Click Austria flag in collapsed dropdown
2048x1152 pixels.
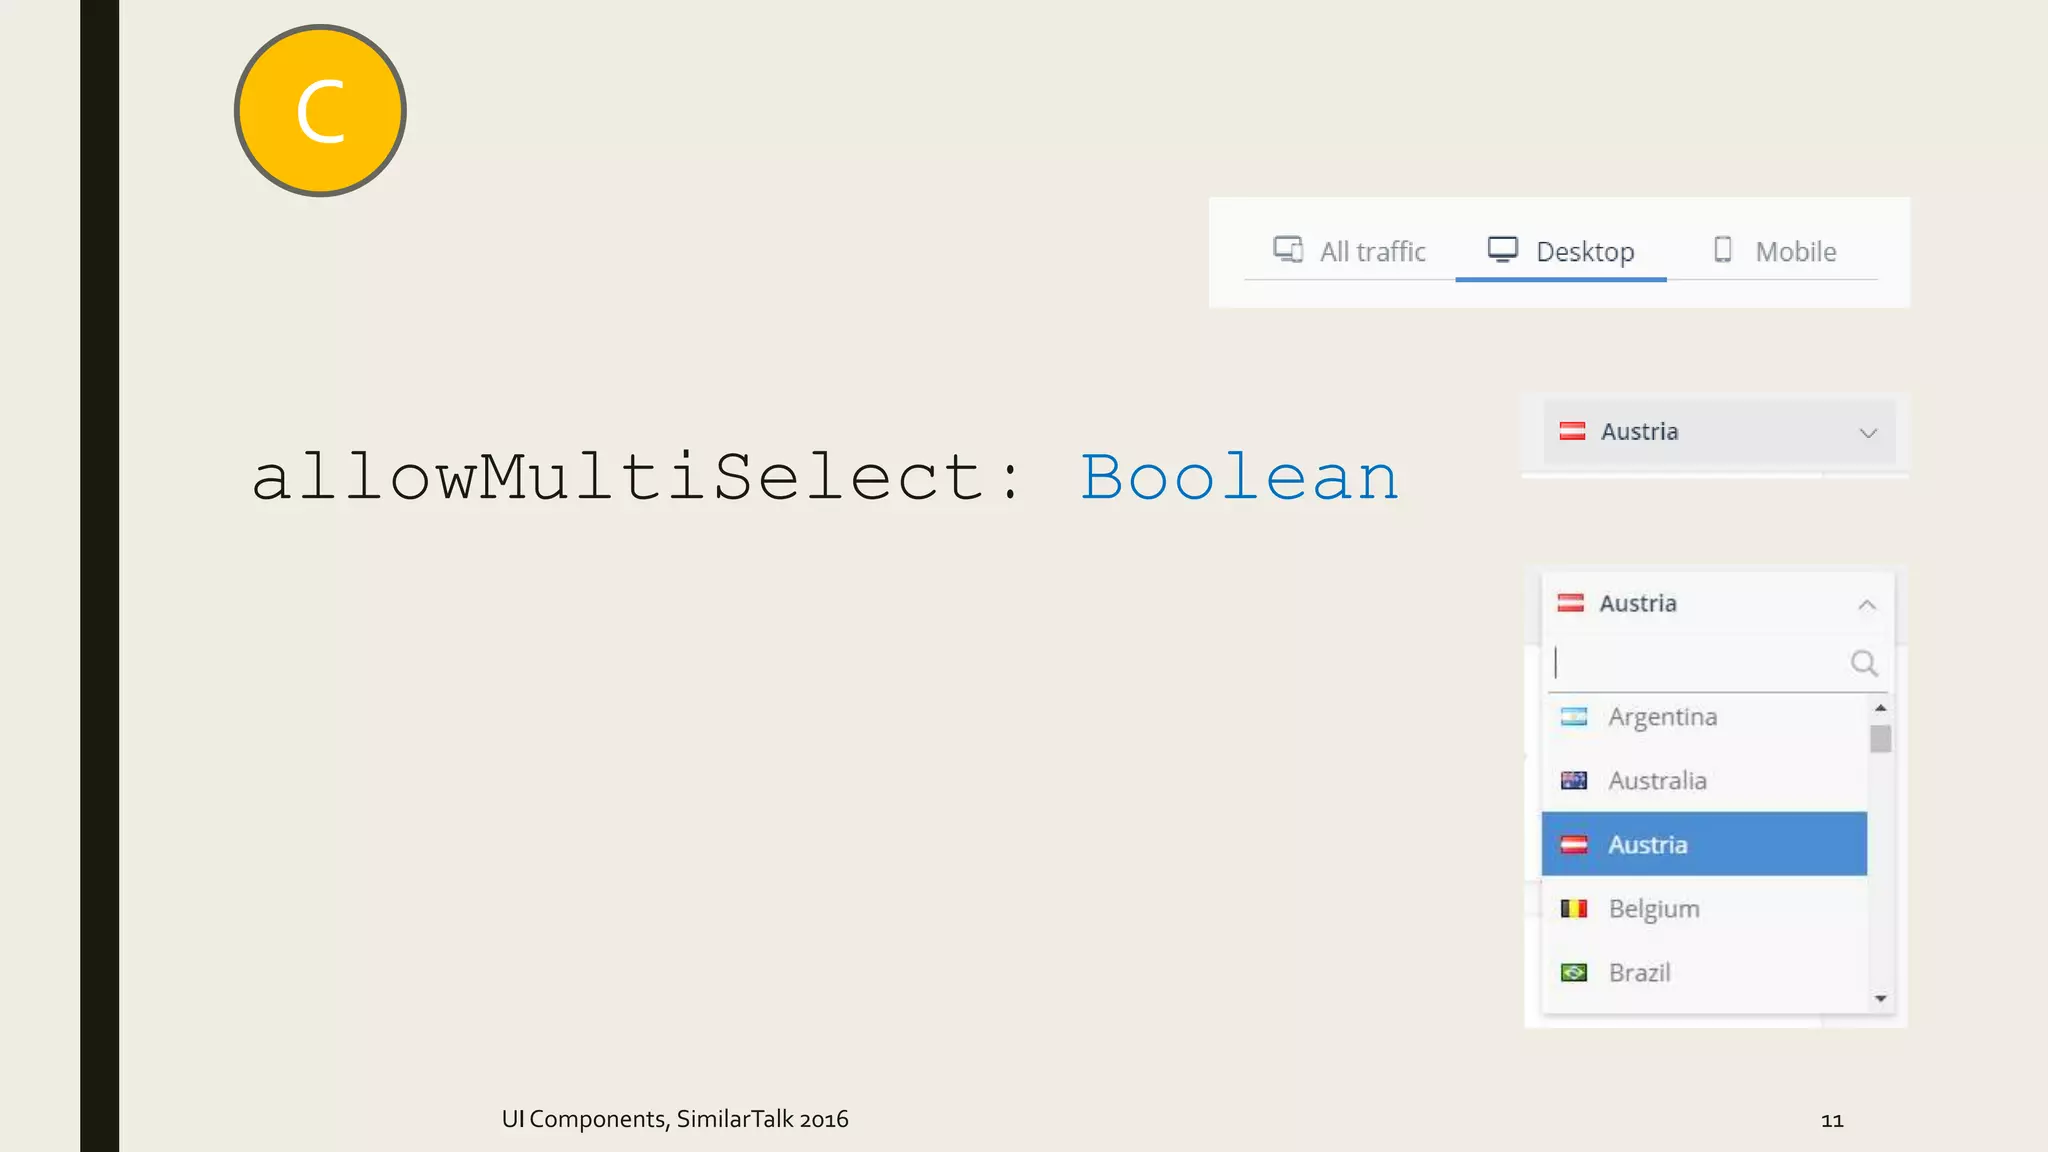coord(1572,432)
